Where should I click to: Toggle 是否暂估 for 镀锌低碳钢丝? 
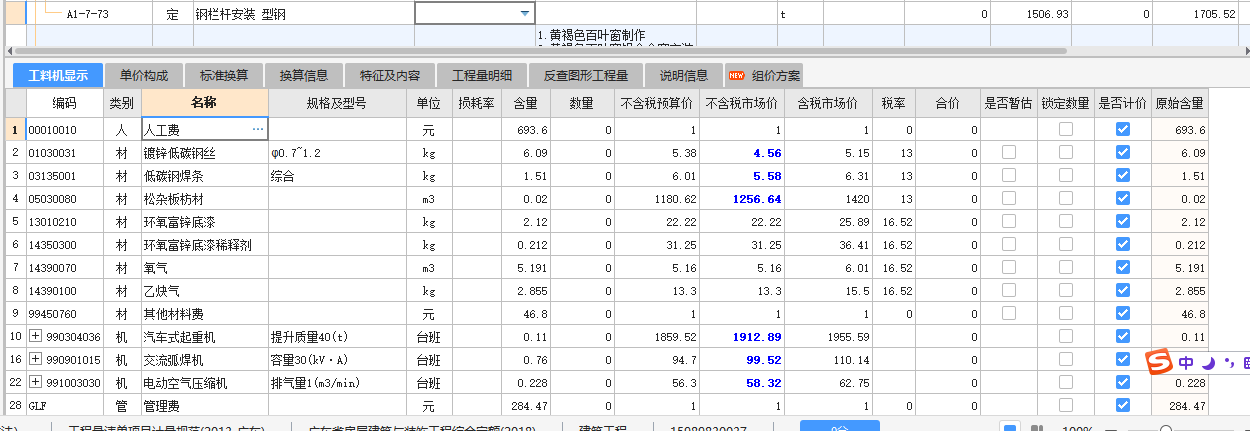pyautogui.click(x=1008, y=153)
